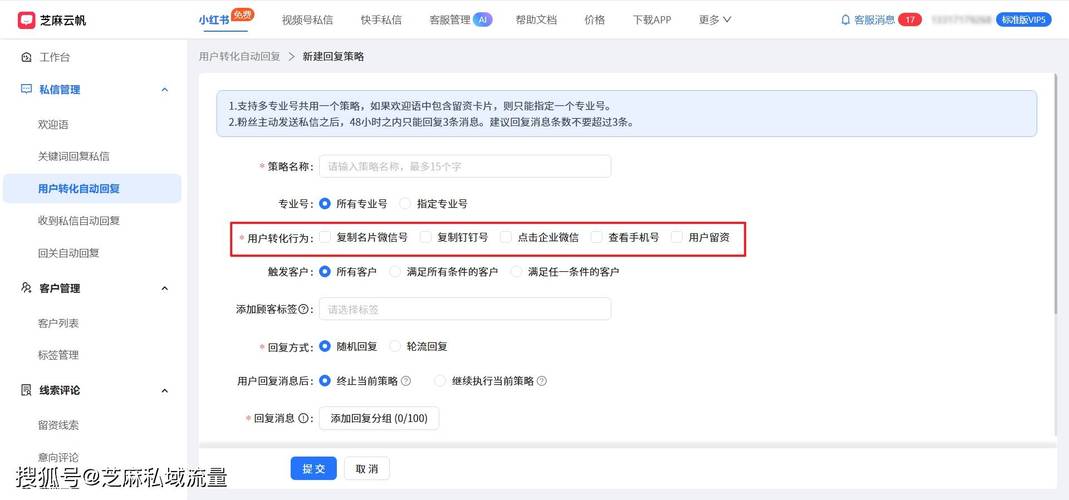Click the 取消 button
1069x500 pixels.
(x=367, y=469)
